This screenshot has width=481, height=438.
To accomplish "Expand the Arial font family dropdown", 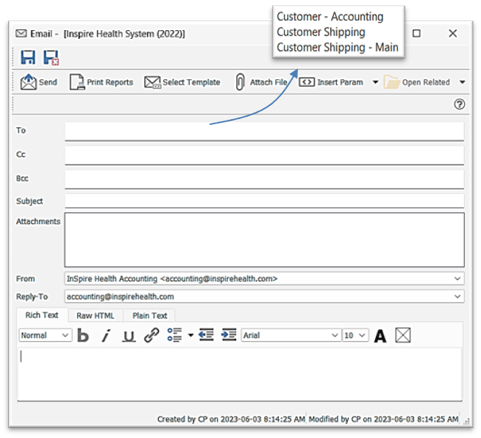I will point(334,335).
